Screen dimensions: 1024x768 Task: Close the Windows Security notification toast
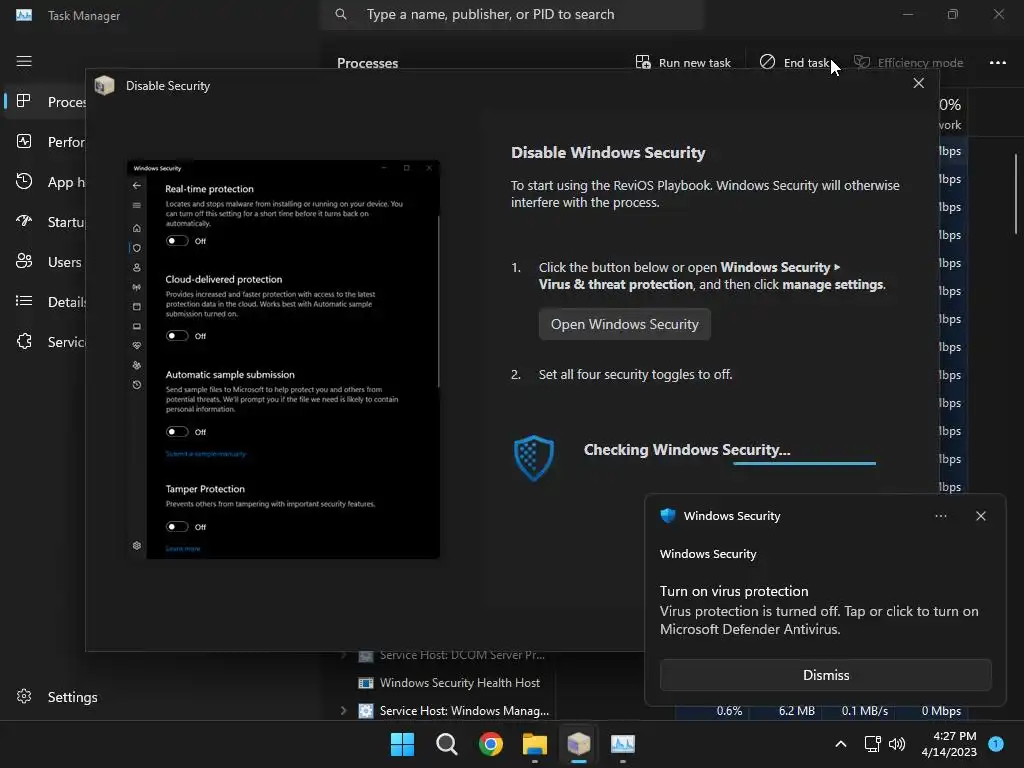pos(980,516)
